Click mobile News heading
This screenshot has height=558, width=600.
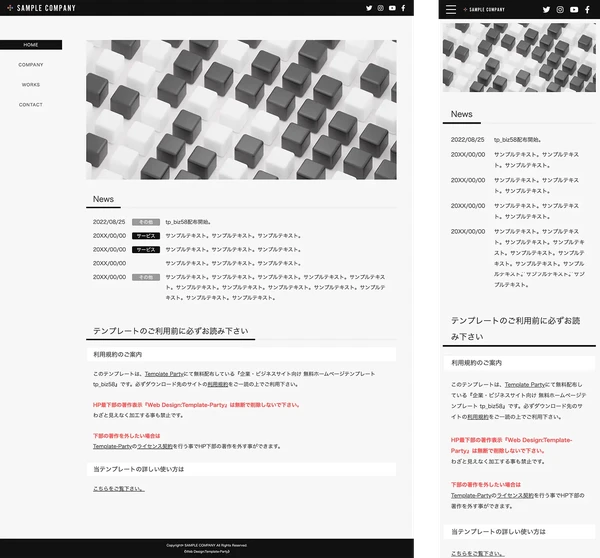pos(461,114)
